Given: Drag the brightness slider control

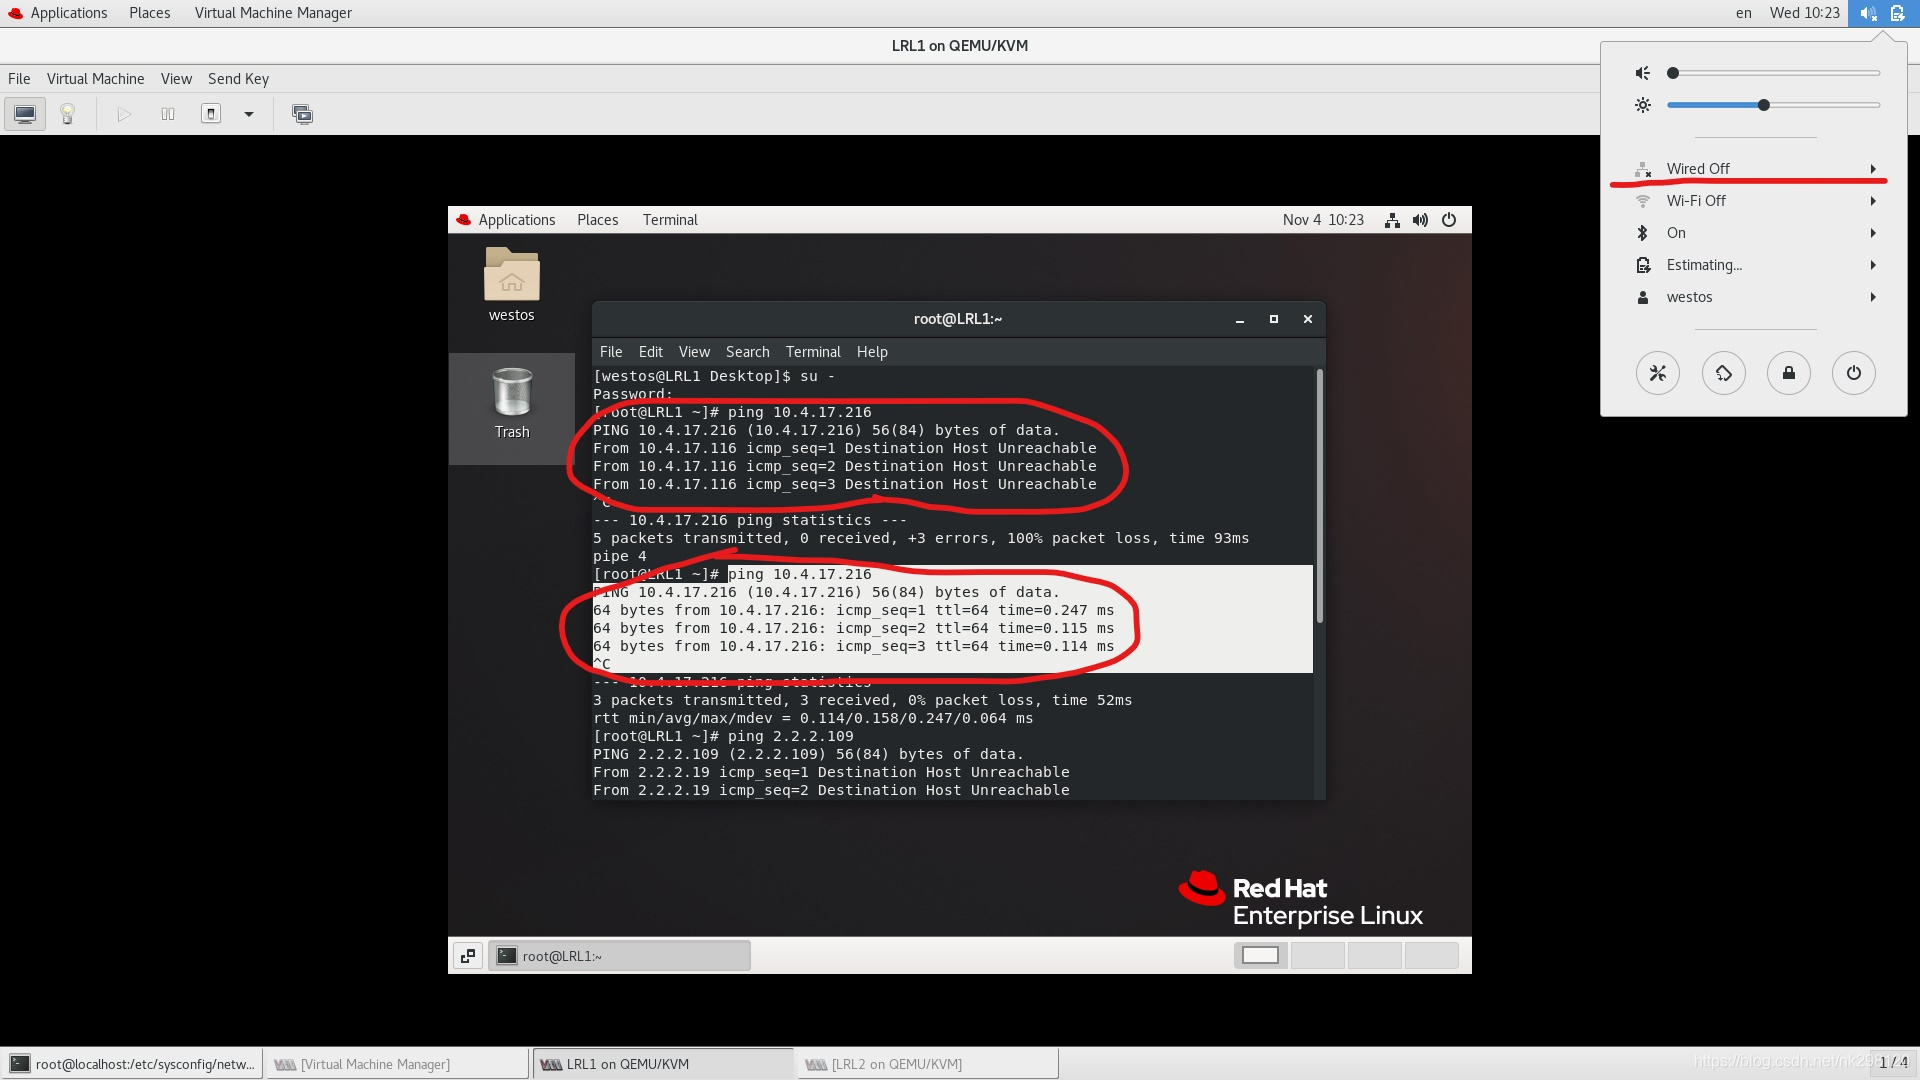Looking at the screenshot, I should [1764, 104].
